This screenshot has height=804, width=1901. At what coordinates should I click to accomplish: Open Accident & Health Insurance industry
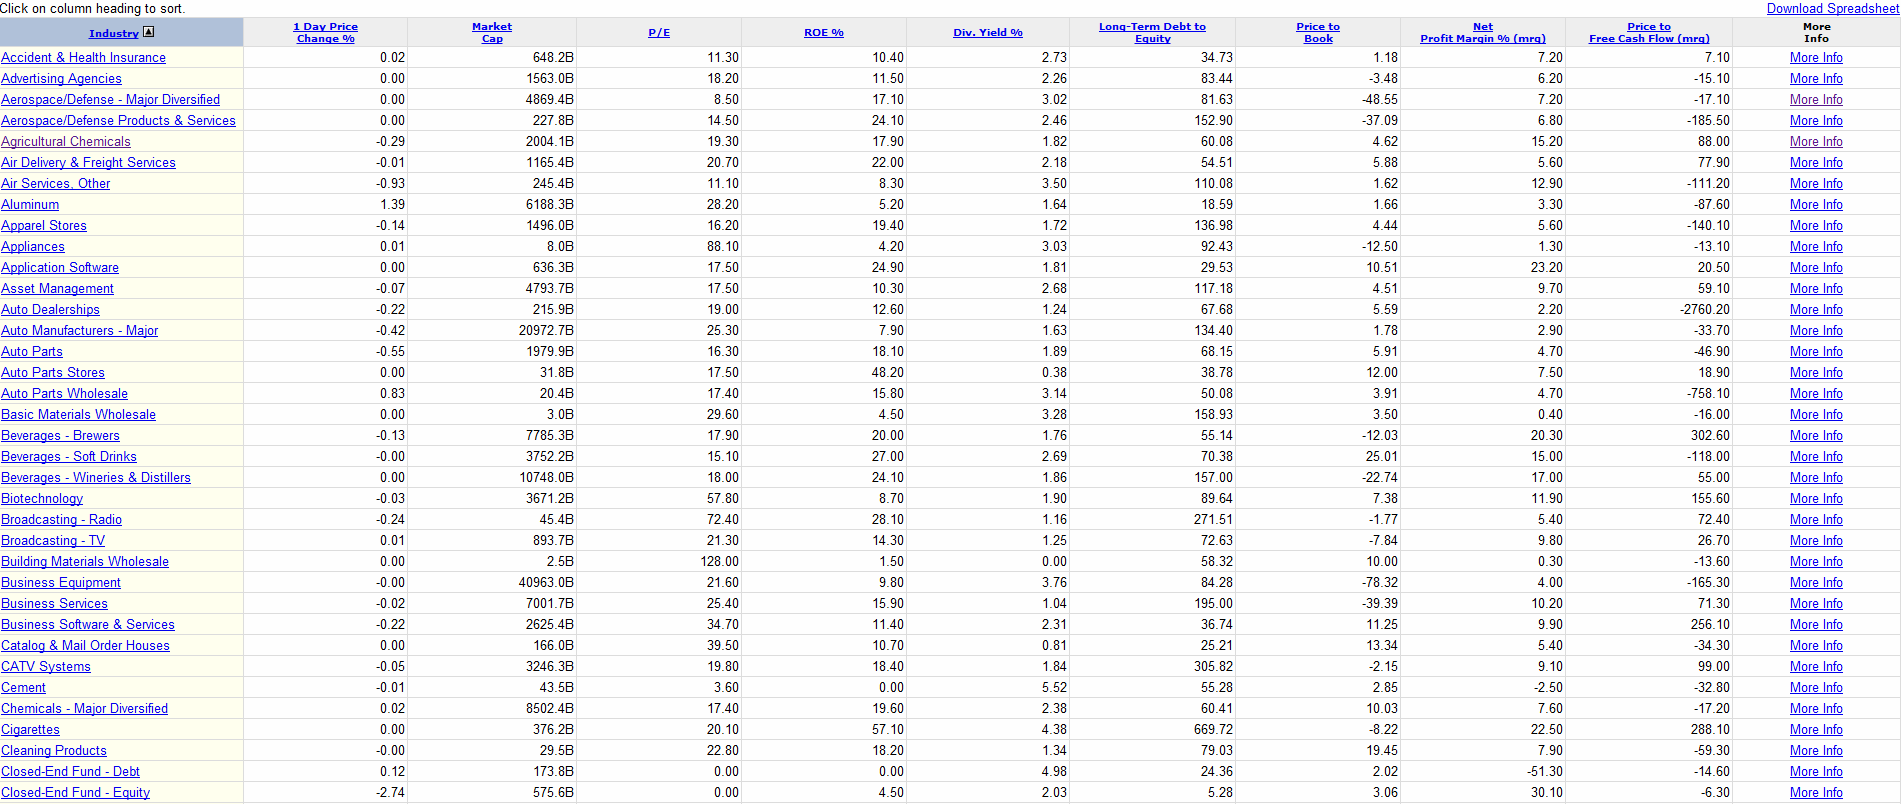click(x=84, y=58)
